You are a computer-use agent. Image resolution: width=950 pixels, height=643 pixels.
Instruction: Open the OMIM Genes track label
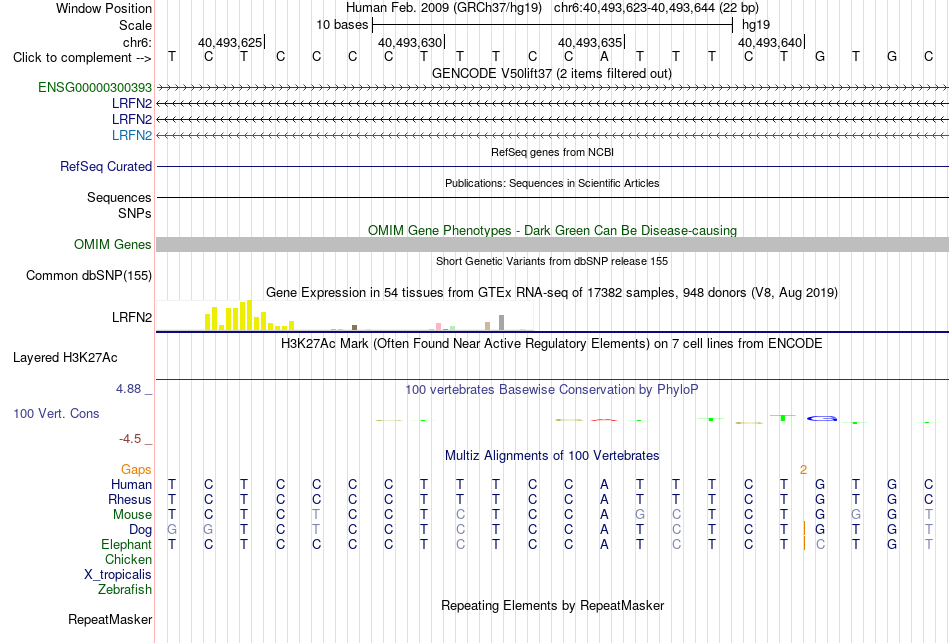pos(113,244)
